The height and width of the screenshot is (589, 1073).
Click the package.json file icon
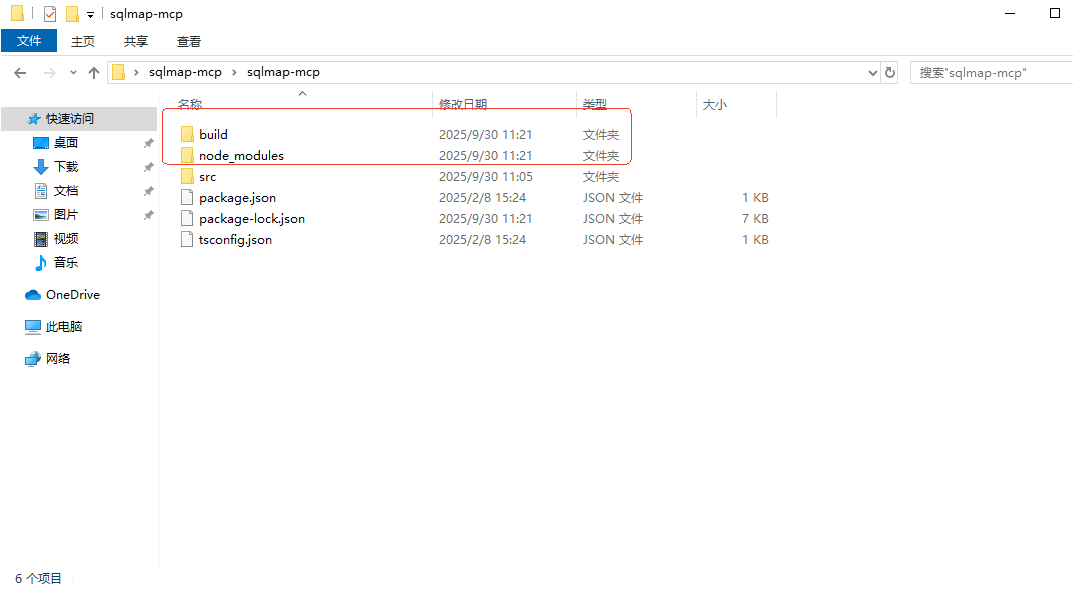pos(186,197)
